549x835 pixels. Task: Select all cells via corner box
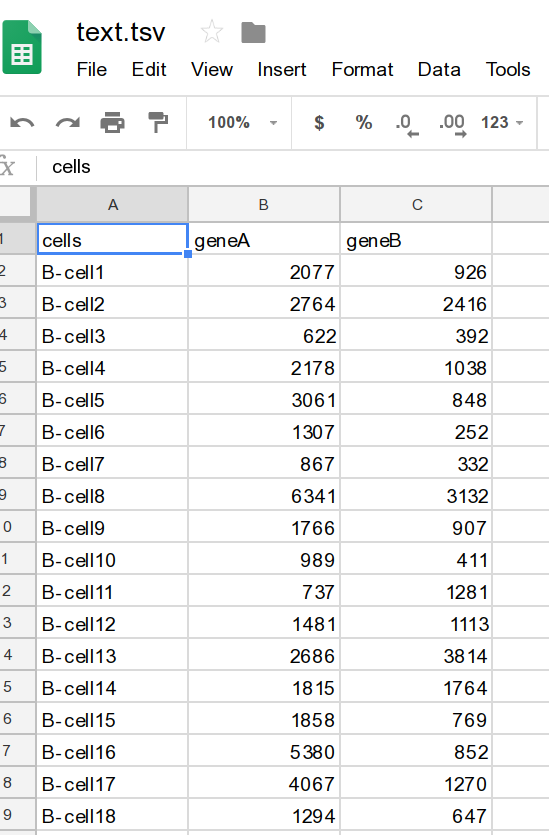15,203
